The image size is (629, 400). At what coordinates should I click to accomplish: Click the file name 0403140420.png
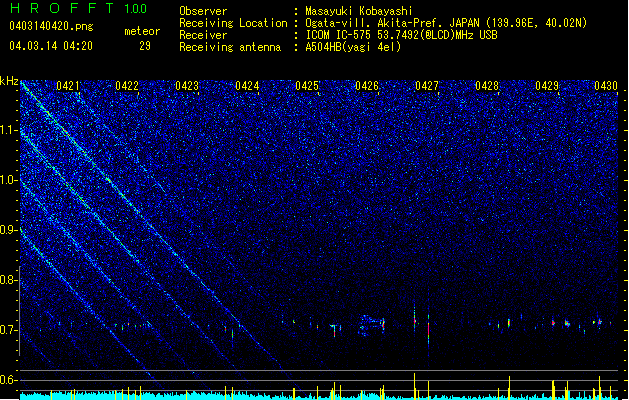point(51,26)
